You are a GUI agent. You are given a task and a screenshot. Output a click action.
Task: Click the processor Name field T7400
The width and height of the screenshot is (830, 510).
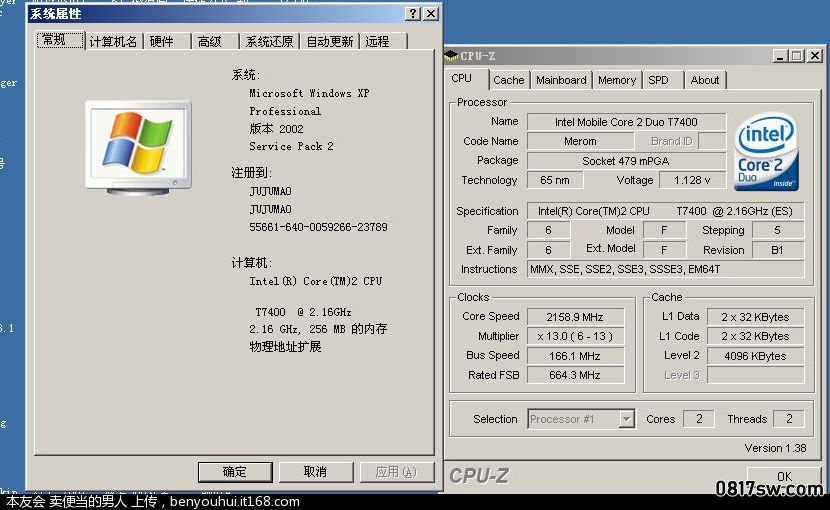click(626, 122)
